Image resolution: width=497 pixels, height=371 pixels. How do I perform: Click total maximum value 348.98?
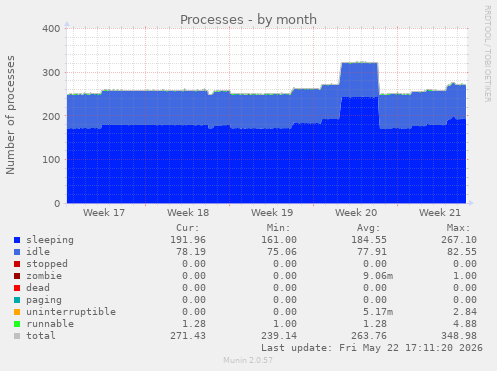click(x=459, y=336)
